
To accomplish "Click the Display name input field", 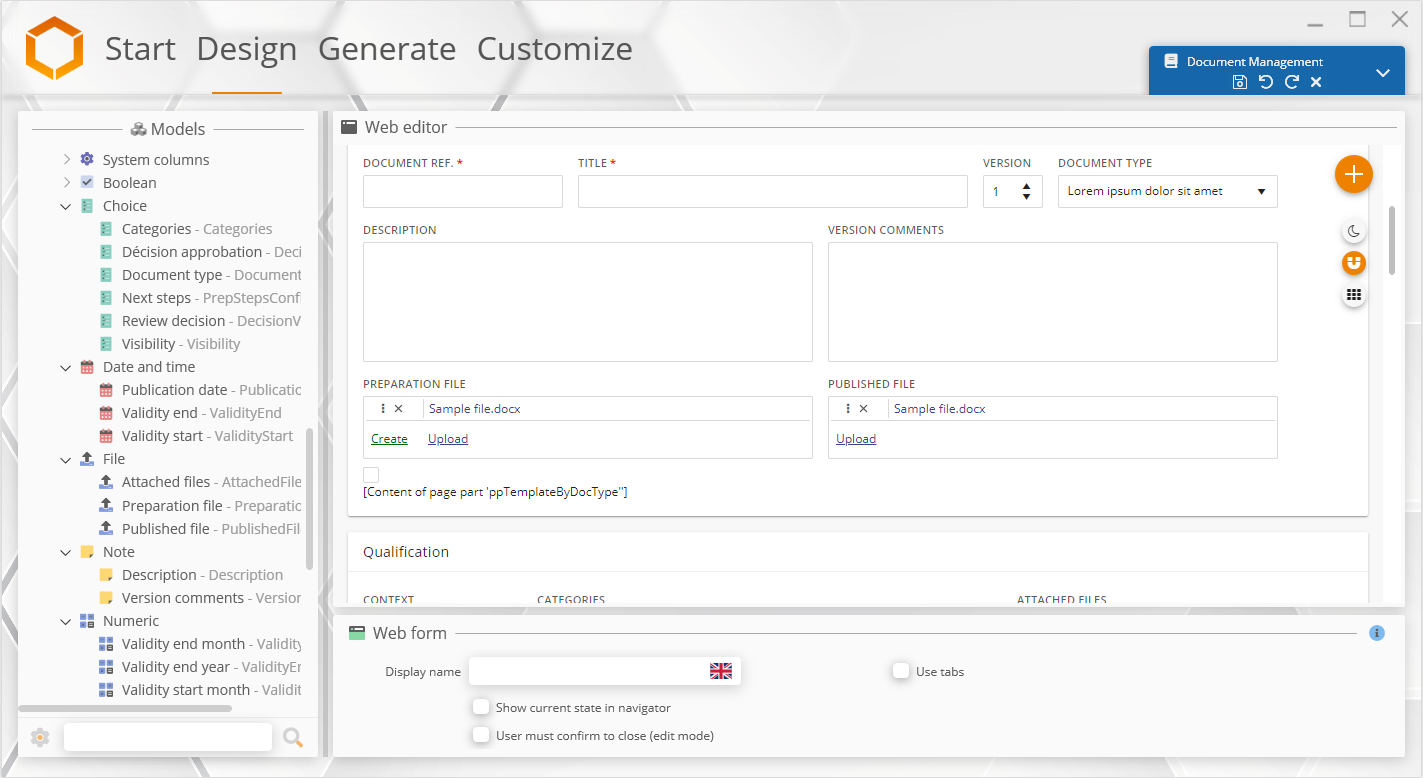I will [x=605, y=671].
